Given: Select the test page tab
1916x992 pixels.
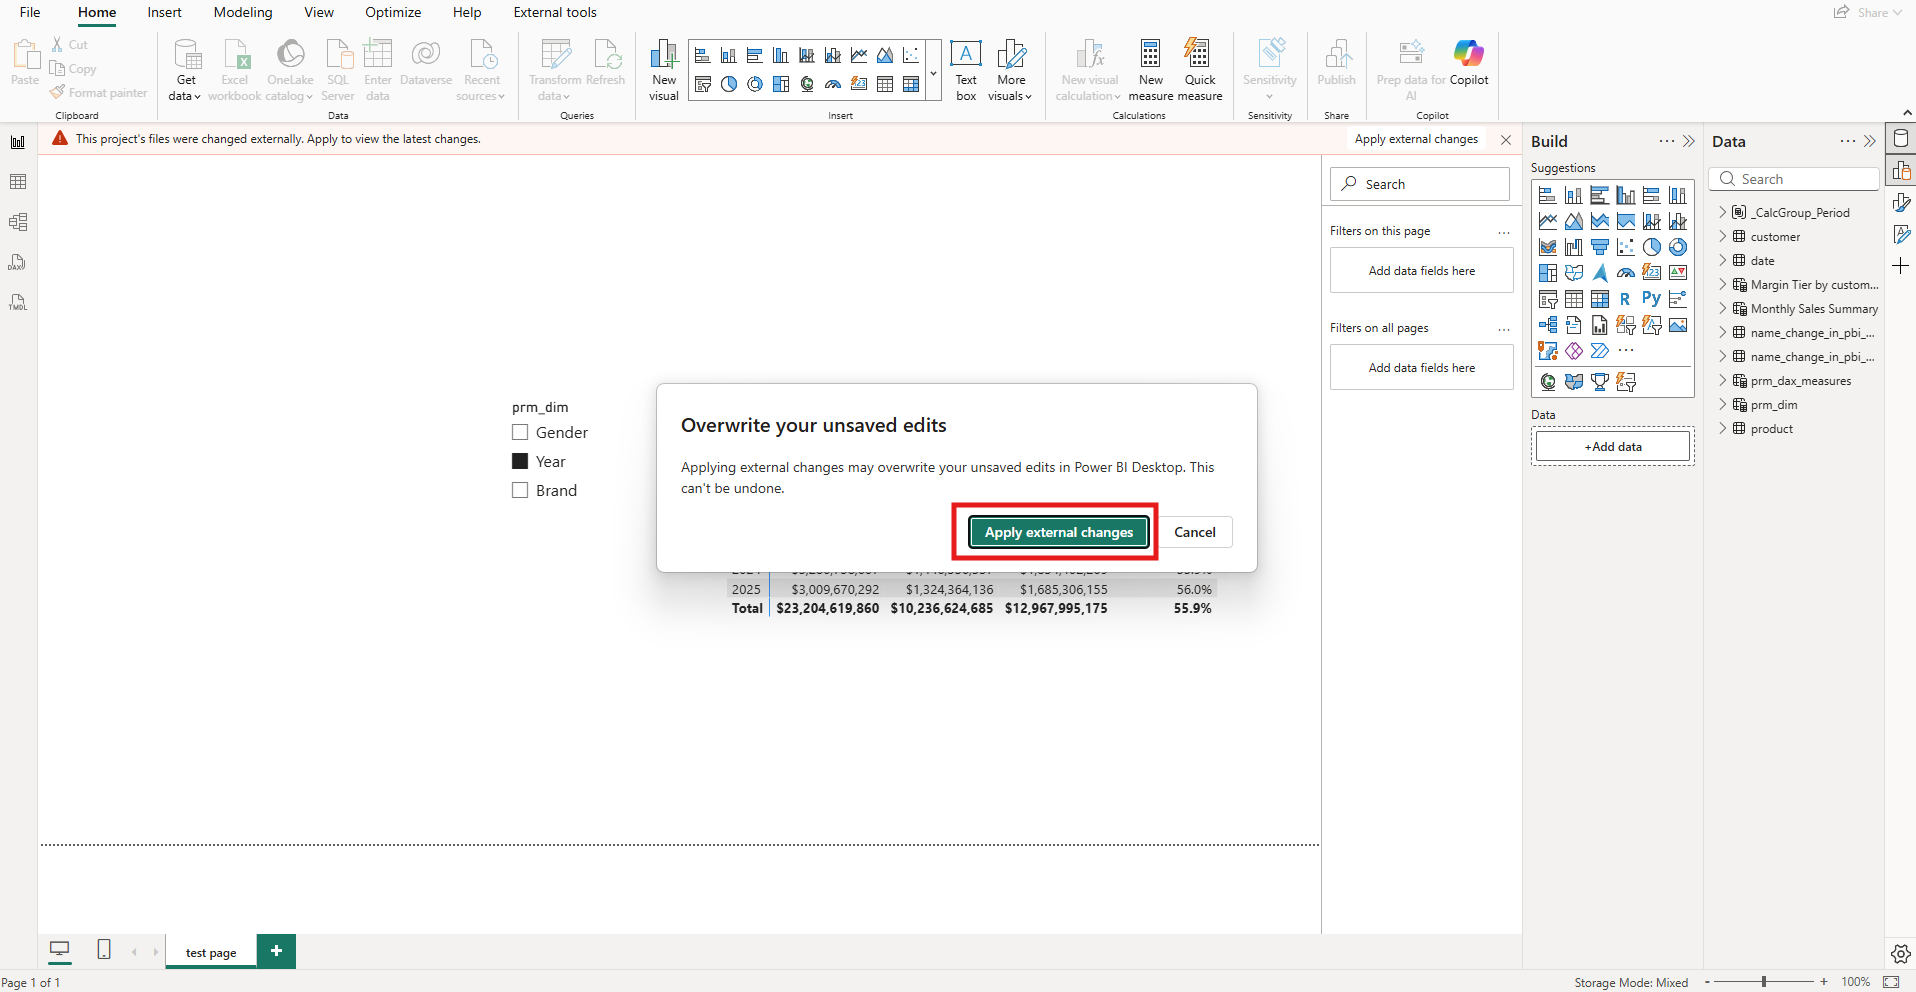Looking at the screenshot, I should tap(211, 952).
